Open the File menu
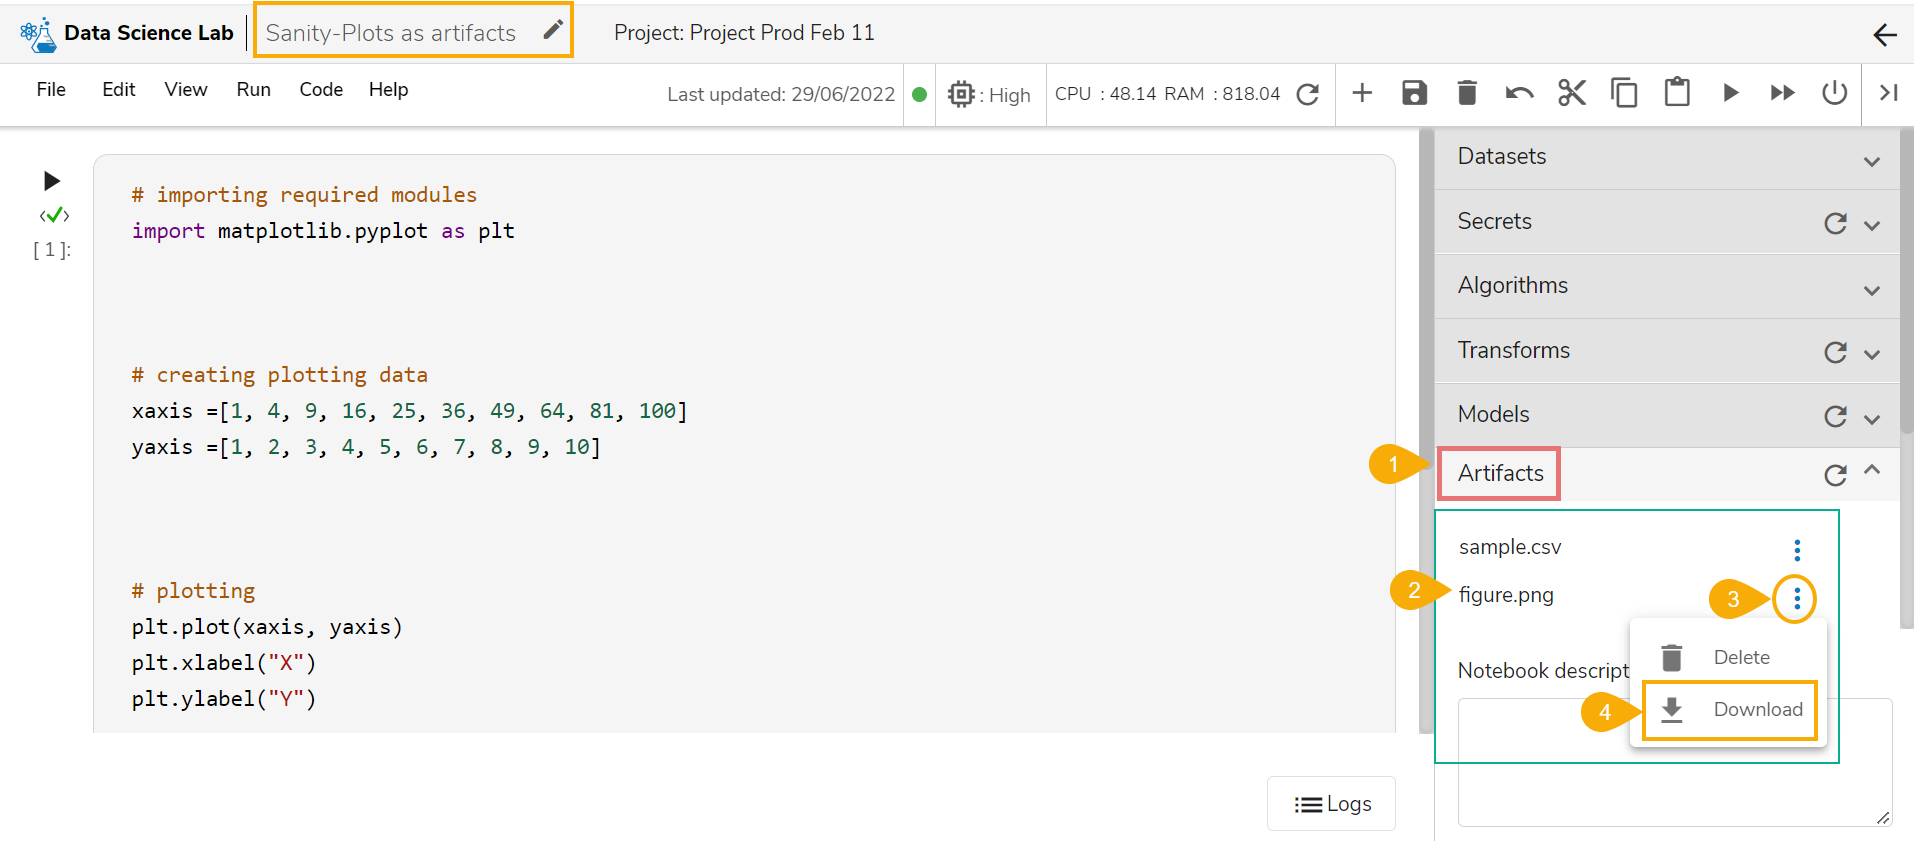1914x841 pixels. (x=51, y=90)
